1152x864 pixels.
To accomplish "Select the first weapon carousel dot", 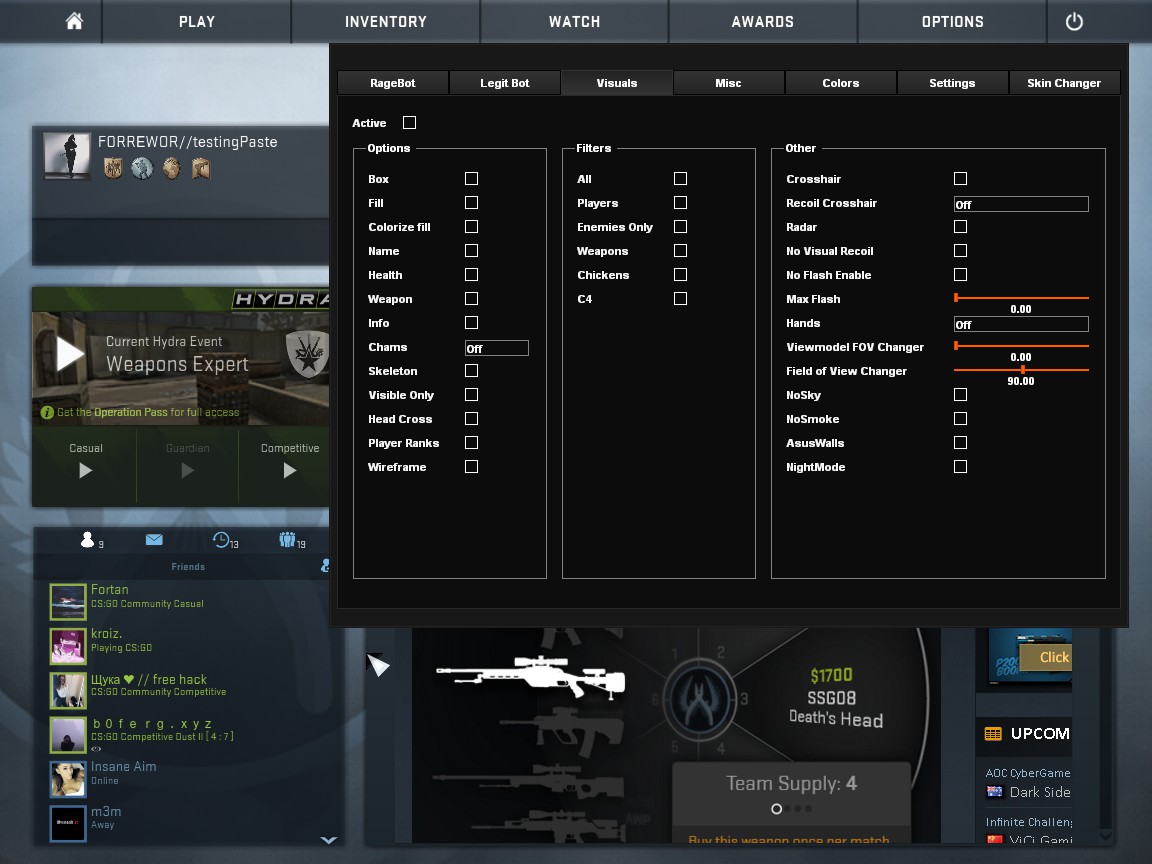I will coord(776,809).
